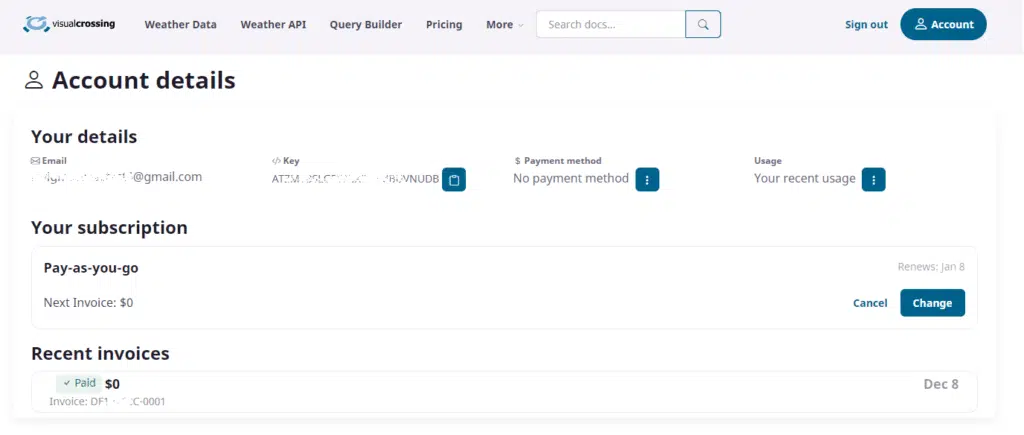1024x435 pixels.
Task: Click the Visual Crossing logo
Action: 69,24
